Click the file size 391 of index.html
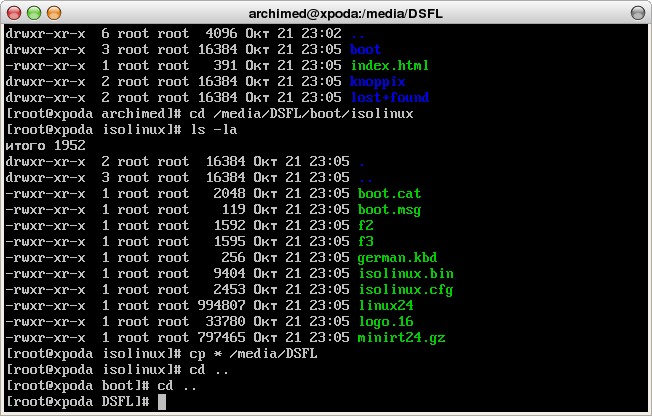The image size is (652, 416). [225, 66]
